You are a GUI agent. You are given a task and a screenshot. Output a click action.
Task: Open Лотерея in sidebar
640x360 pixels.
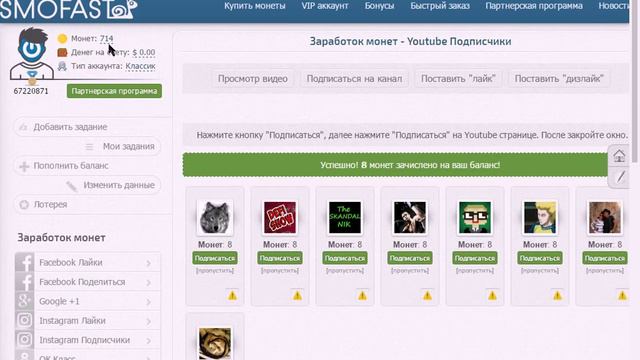(50, 204)
